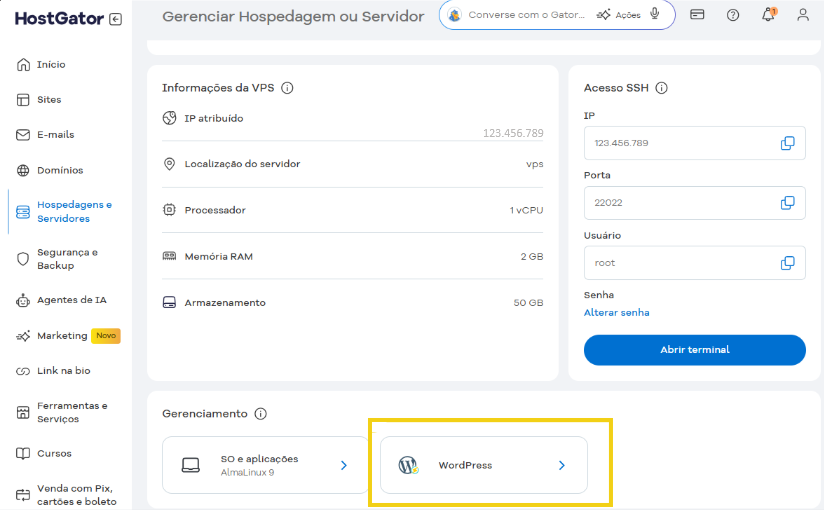Copy the SSH Porta value
The height and width of the screenshot is (510, 824).
pos(787,203)
